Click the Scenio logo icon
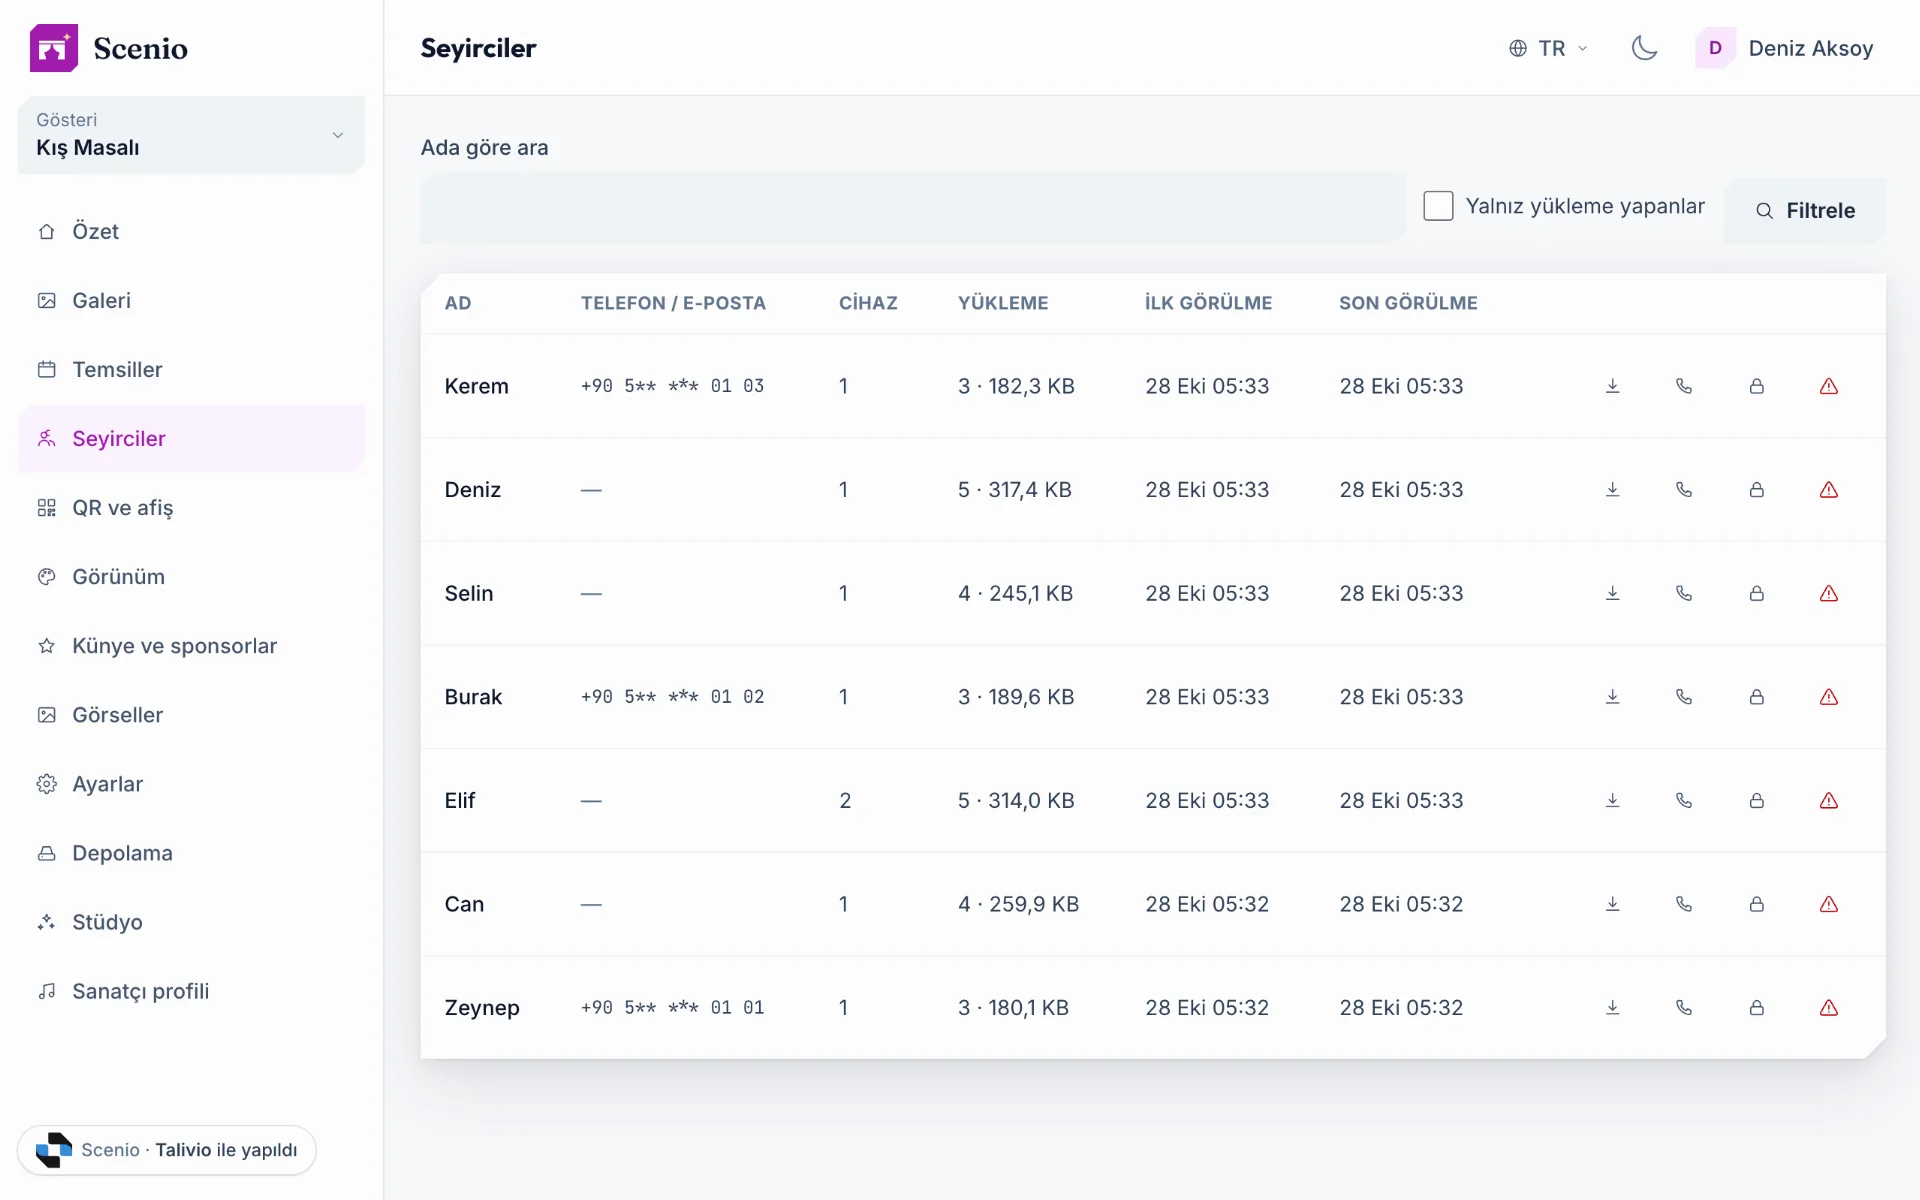 pos(54,48)
